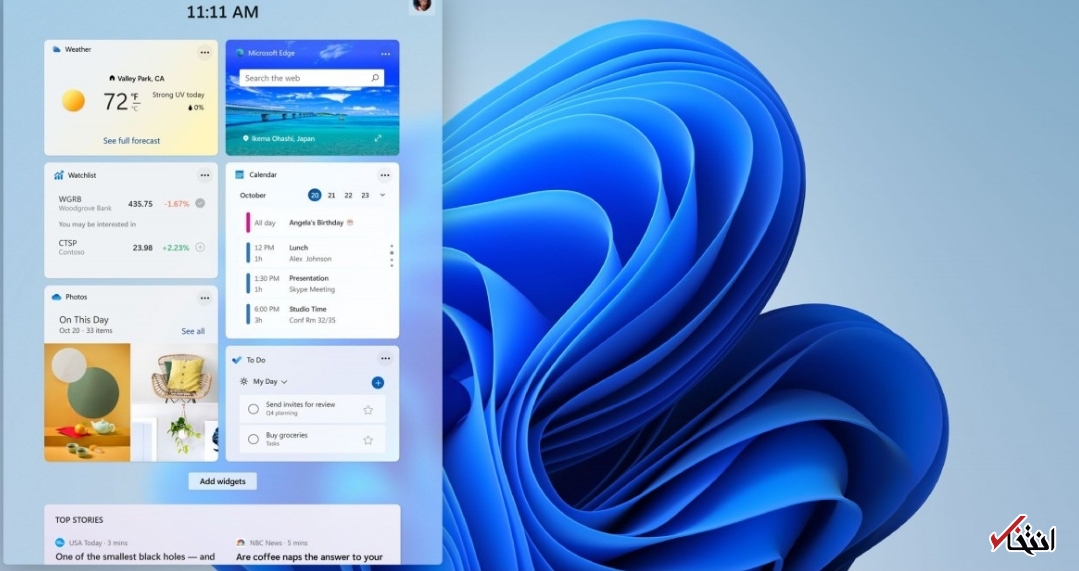Select October 21 in calendar
The width and height of the screenshot is (1079, 571).
[x=332, y=195]
